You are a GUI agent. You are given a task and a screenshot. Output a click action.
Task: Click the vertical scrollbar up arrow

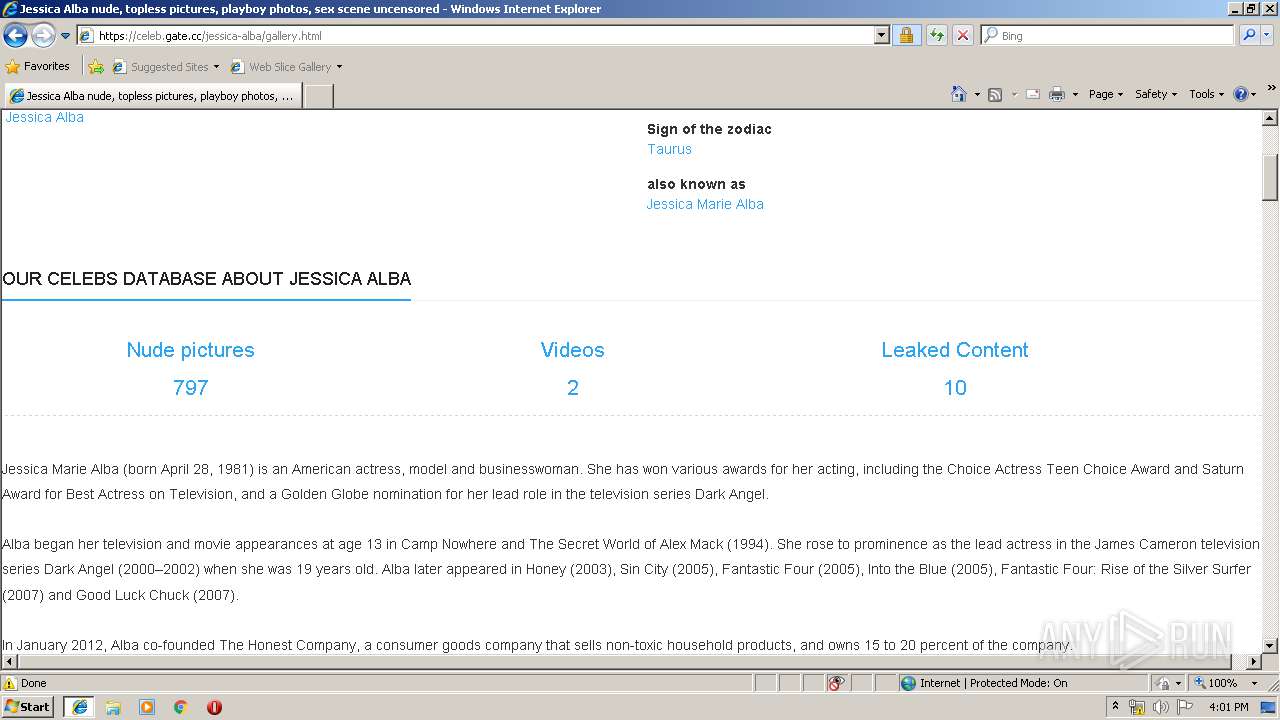tap(1270, 118)
